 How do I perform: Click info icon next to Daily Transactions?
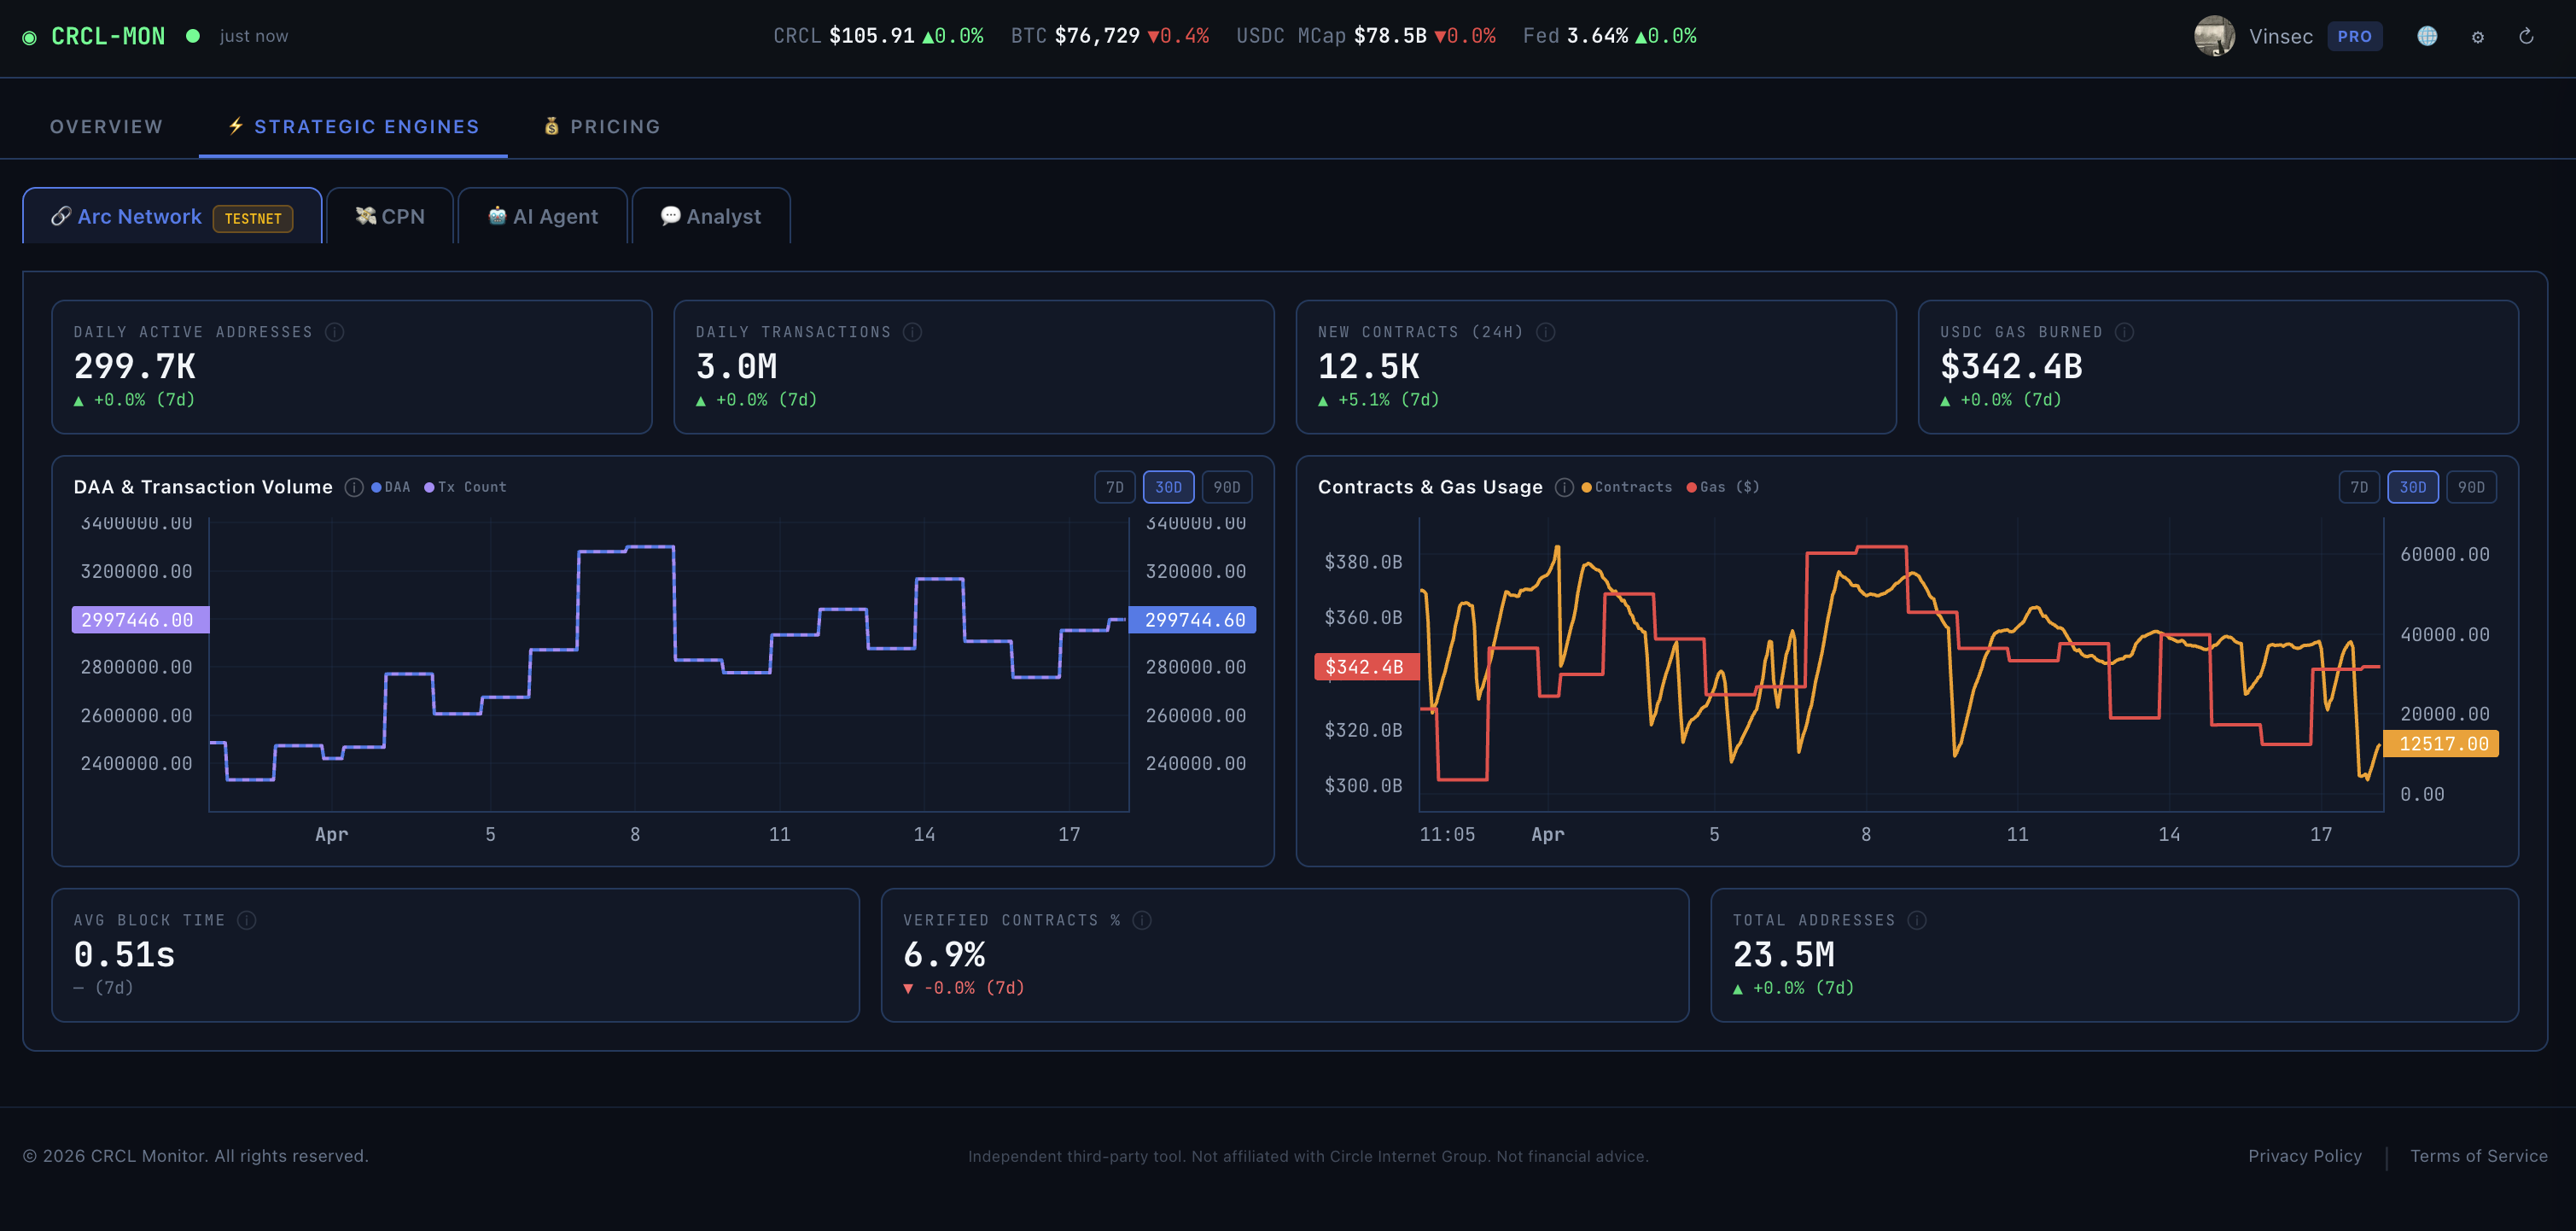tap(912, 332)
